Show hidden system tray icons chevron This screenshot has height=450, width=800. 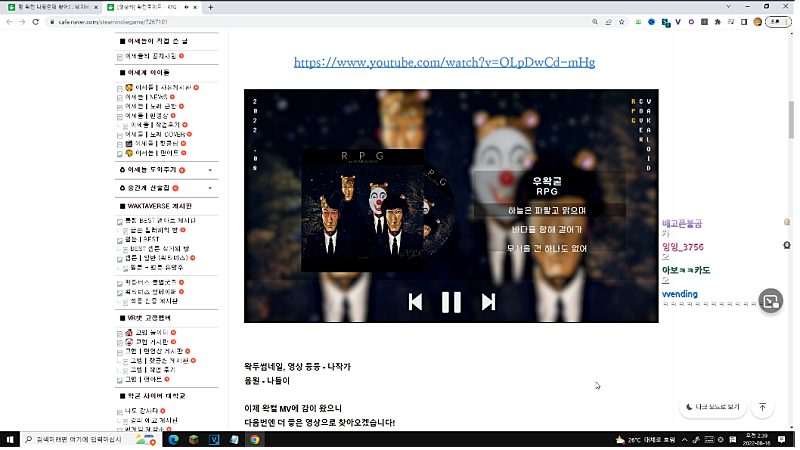[684, 439]
